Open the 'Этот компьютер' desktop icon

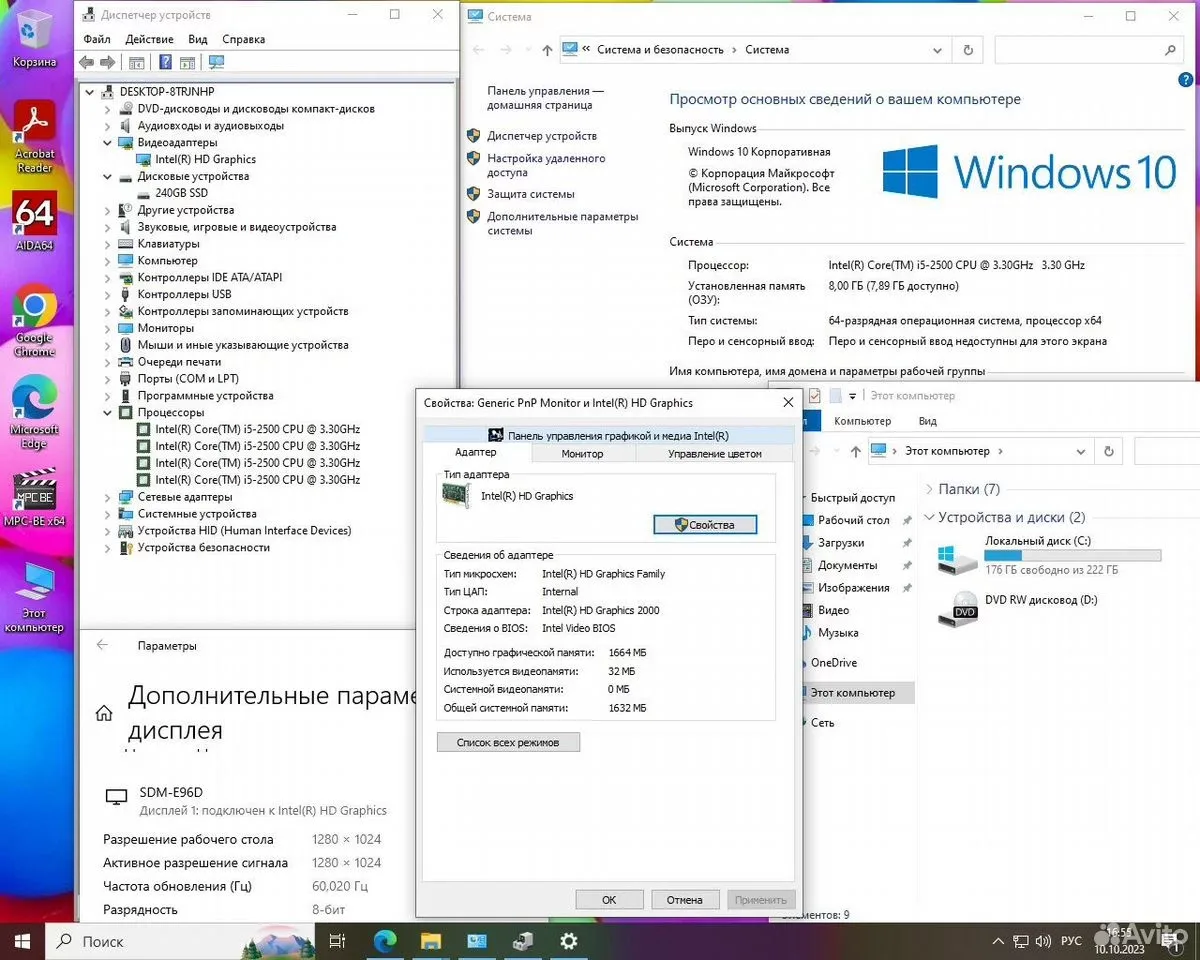coord(34,596)
